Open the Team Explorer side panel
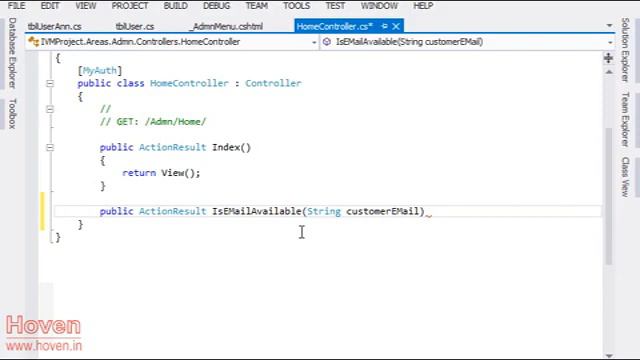This screenshot has height=360, width=640. [625, 120]
